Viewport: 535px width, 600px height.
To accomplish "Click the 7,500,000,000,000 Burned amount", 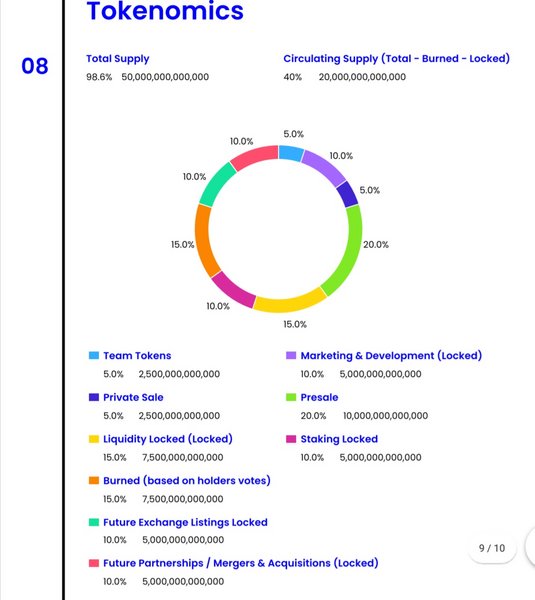I will click(183, 499).
